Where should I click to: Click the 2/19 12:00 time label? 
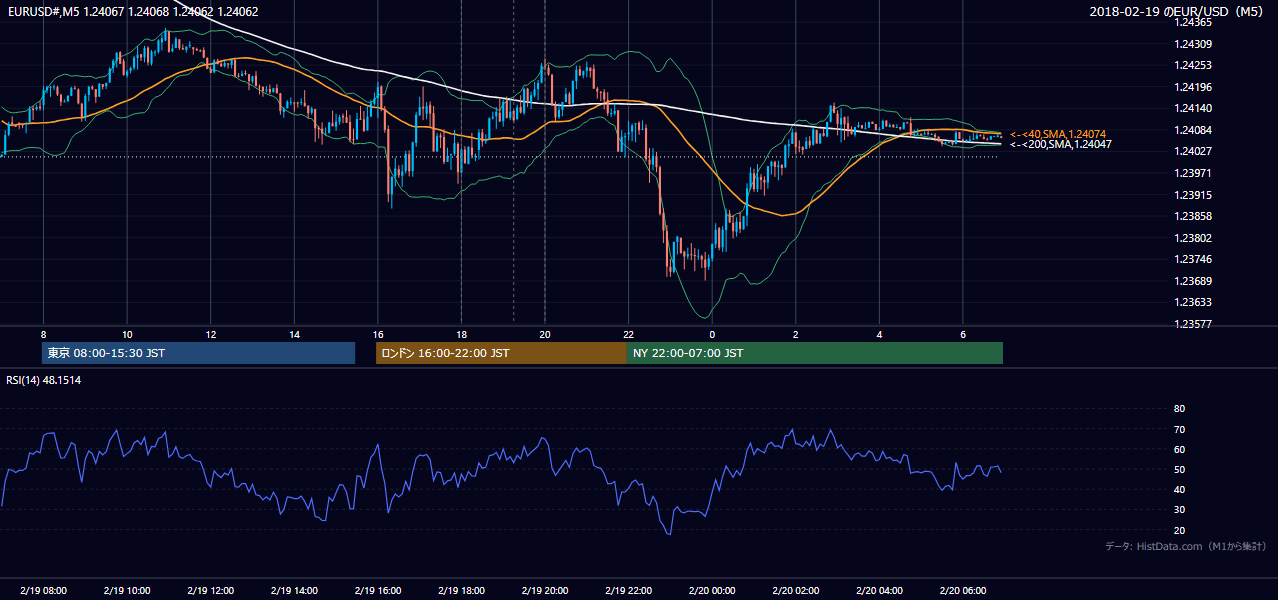(x=211, y=591)
